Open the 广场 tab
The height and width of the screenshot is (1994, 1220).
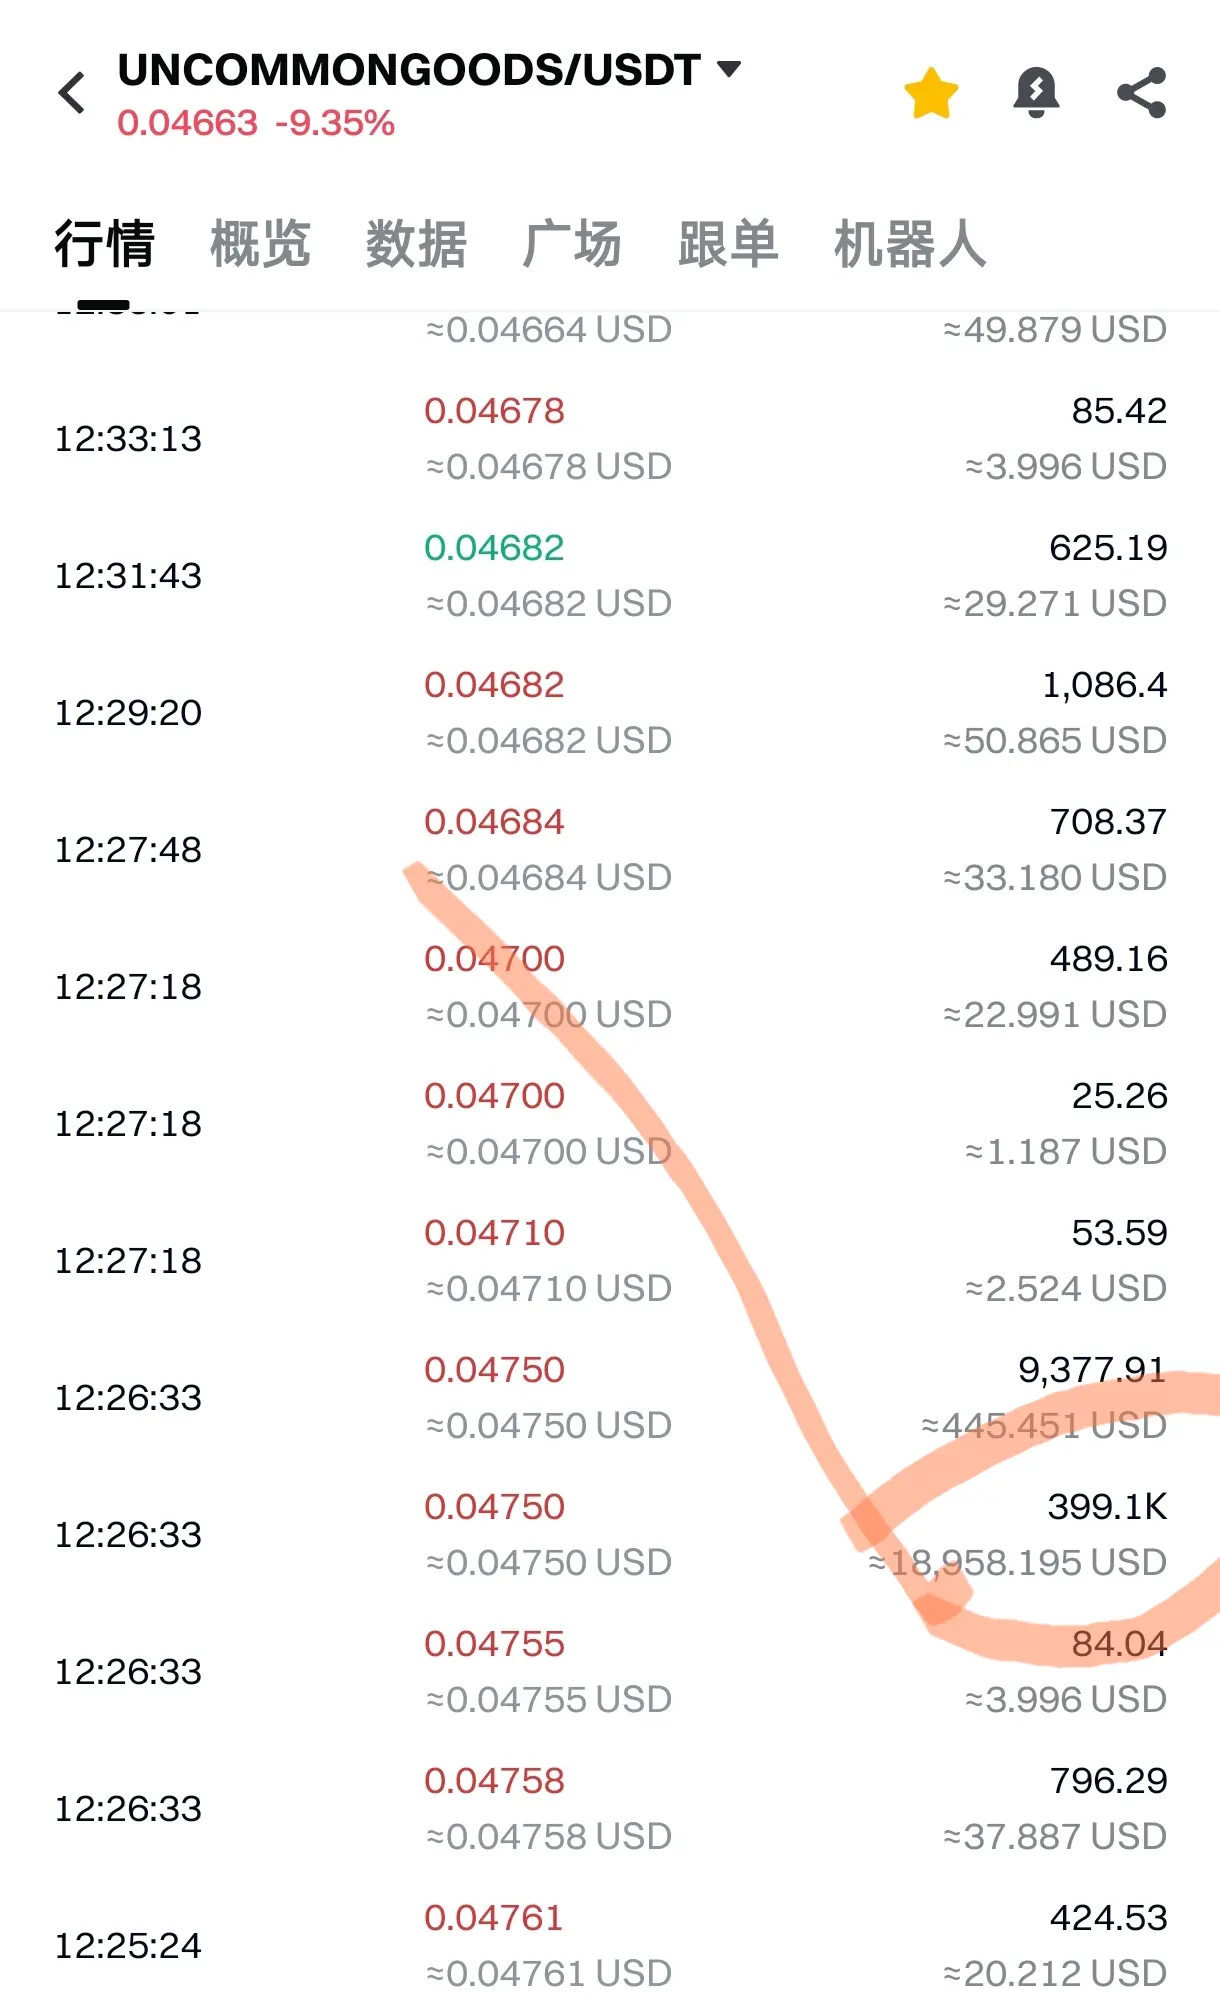tap(572, 244)
